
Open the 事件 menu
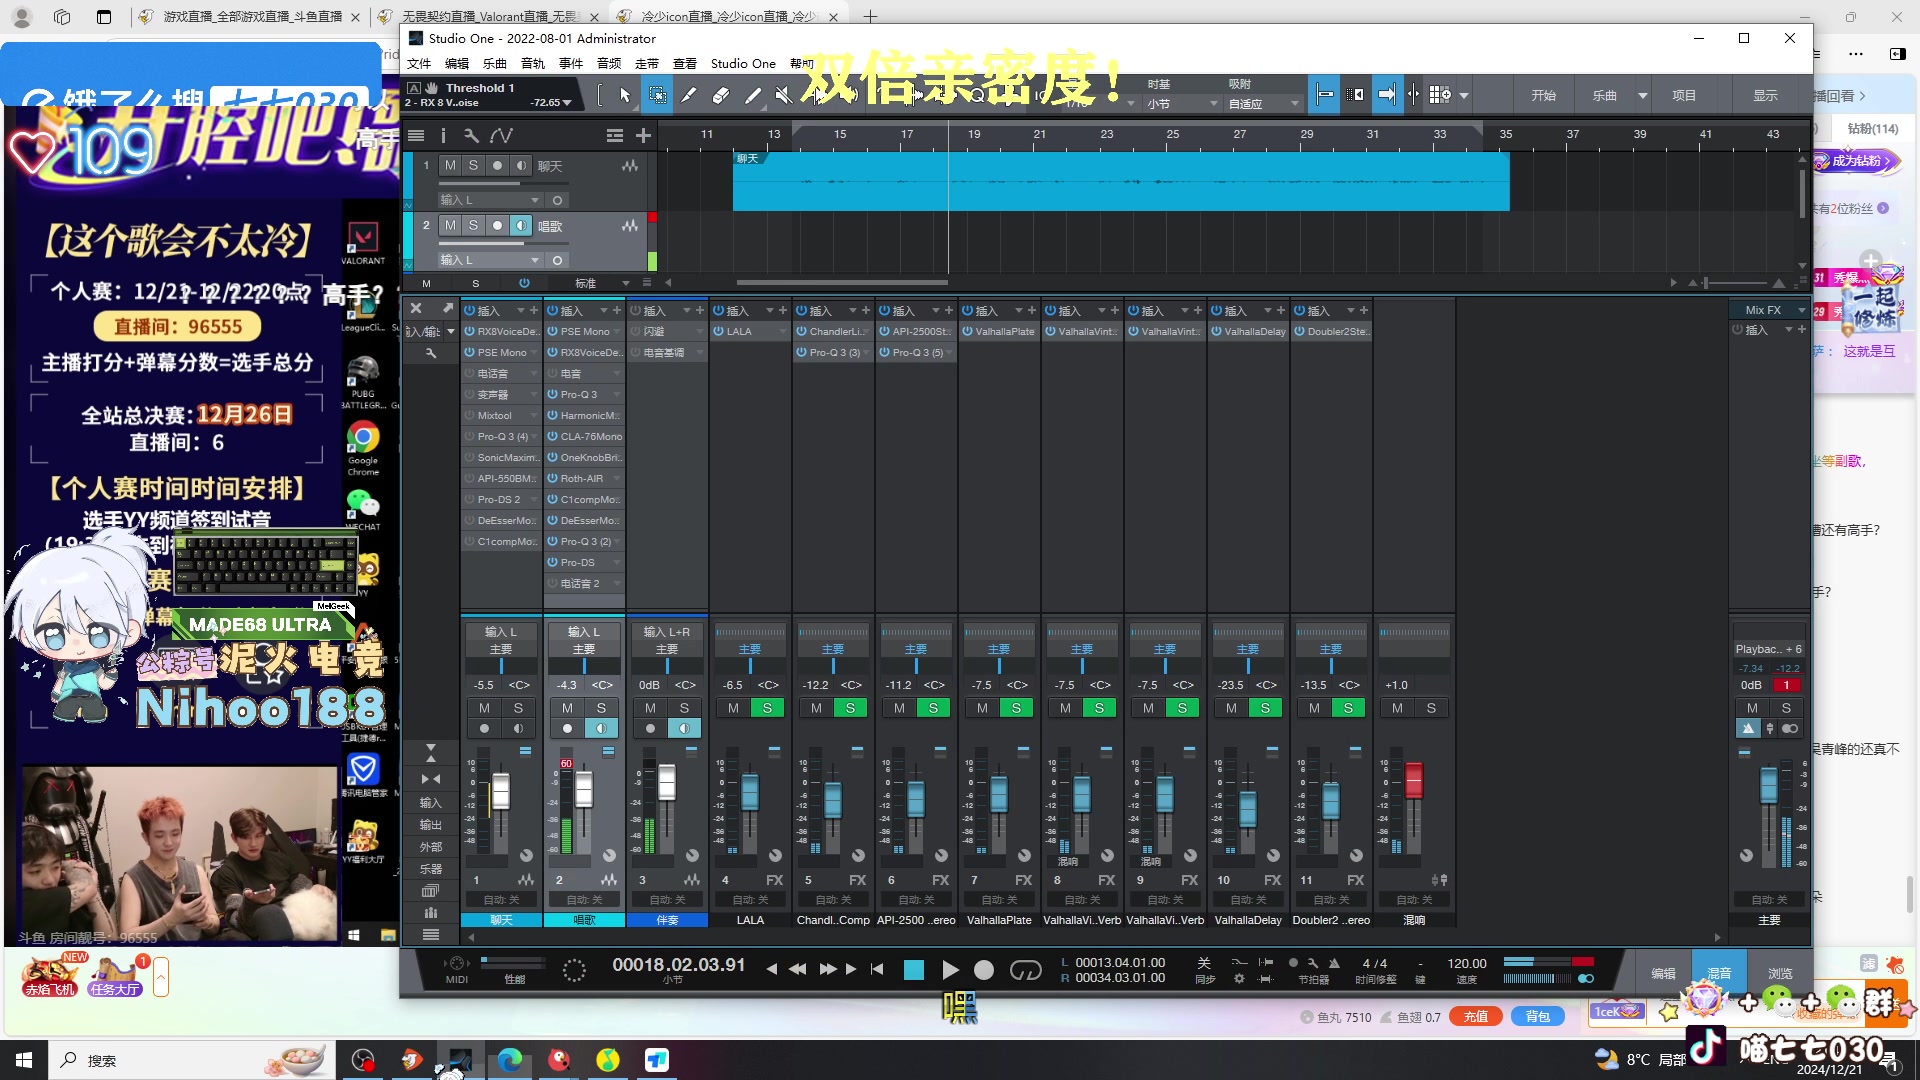571,63
